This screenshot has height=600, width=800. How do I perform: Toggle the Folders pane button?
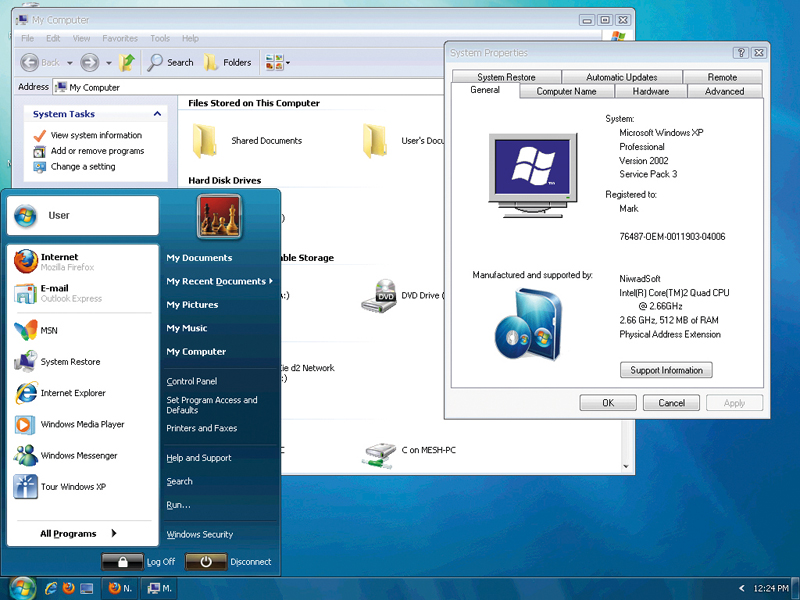(228, 62)
